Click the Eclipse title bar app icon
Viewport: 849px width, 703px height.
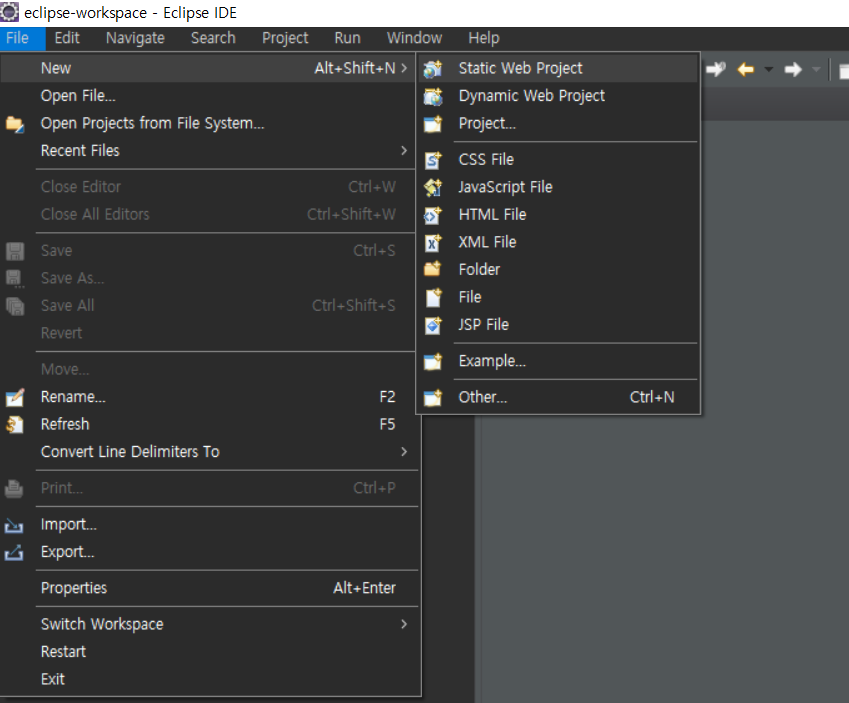pos(9,11)
